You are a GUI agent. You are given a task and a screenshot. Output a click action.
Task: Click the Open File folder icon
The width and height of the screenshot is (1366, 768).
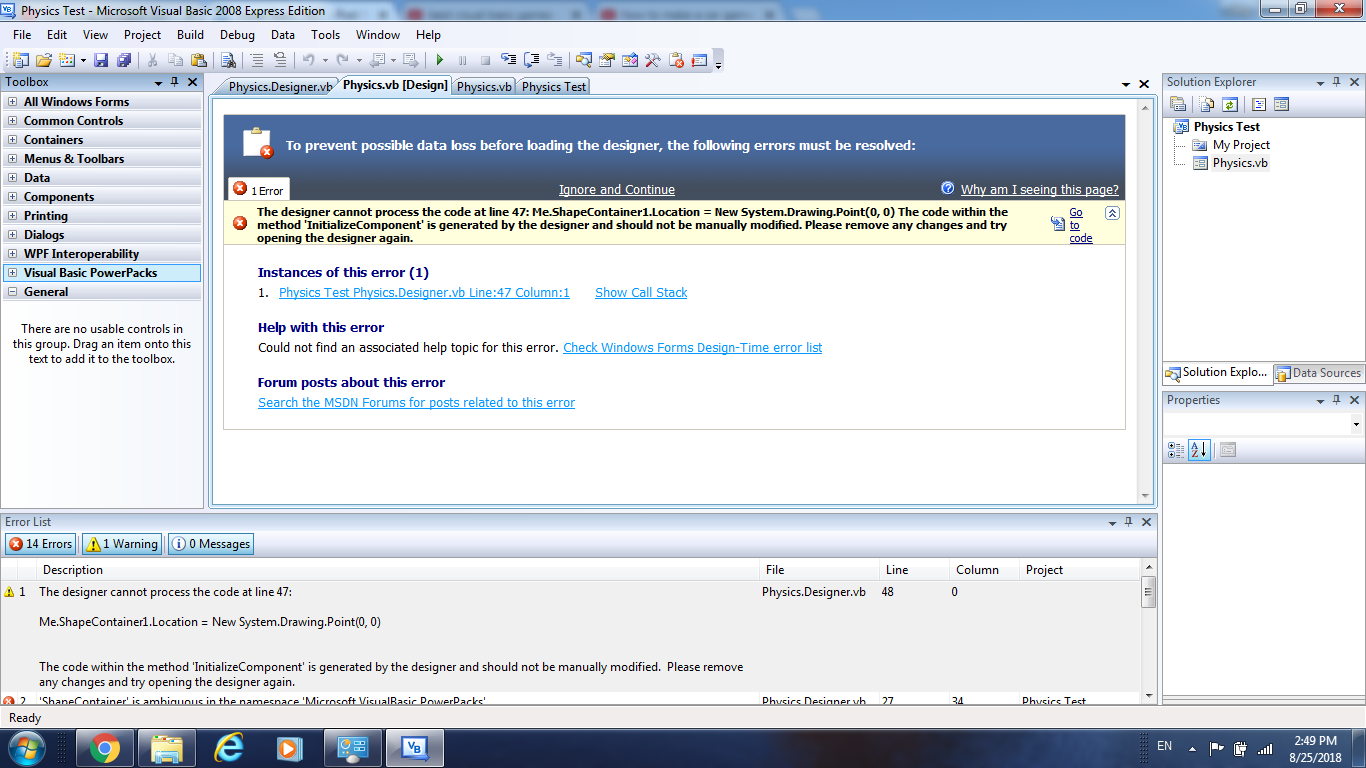pos(44,60)
